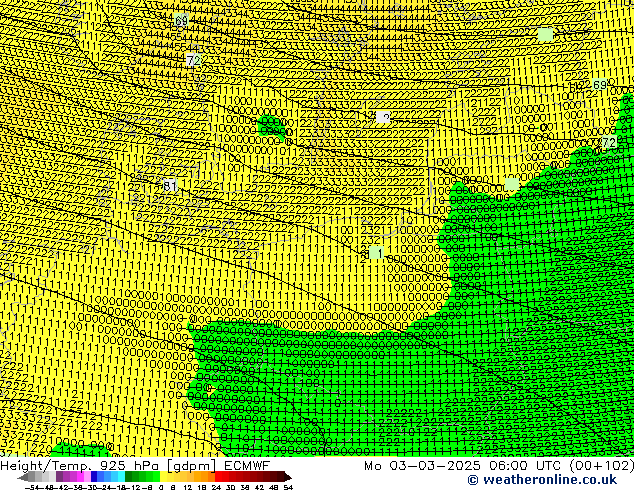Click the 72 contour label near top left

tap(193, 61)
